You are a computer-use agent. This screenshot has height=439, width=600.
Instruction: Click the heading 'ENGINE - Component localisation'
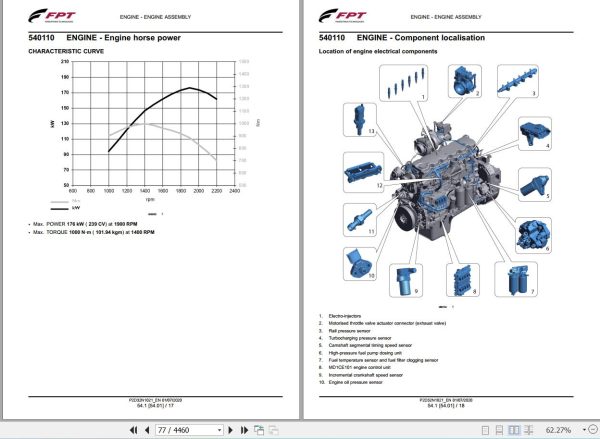tap(421, 38)
